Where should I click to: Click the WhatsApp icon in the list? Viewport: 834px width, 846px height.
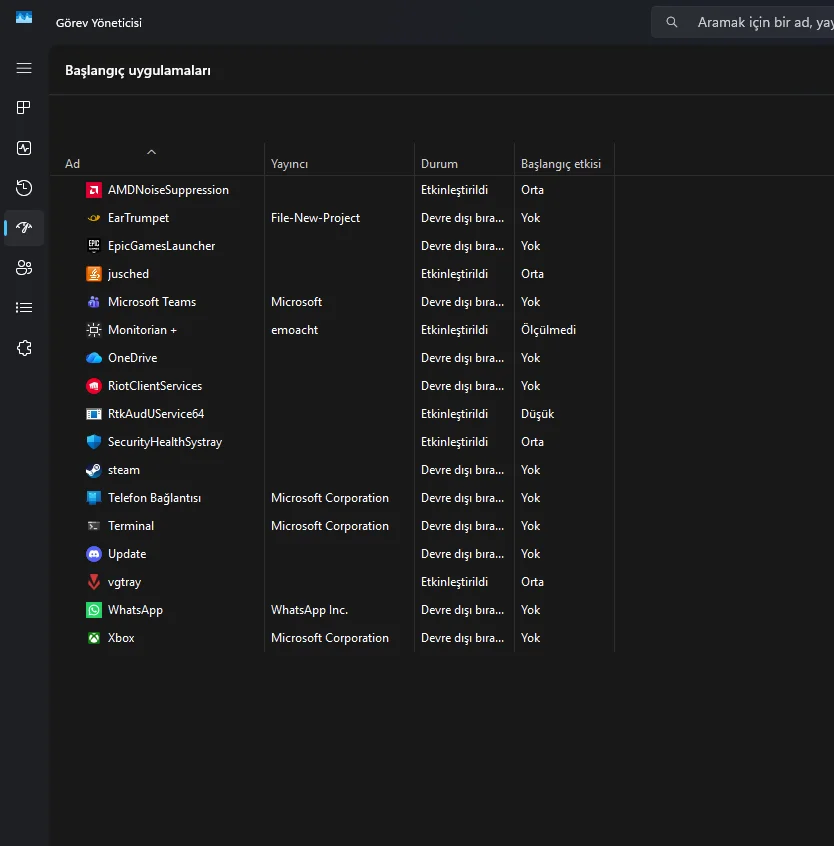point(94,610)
